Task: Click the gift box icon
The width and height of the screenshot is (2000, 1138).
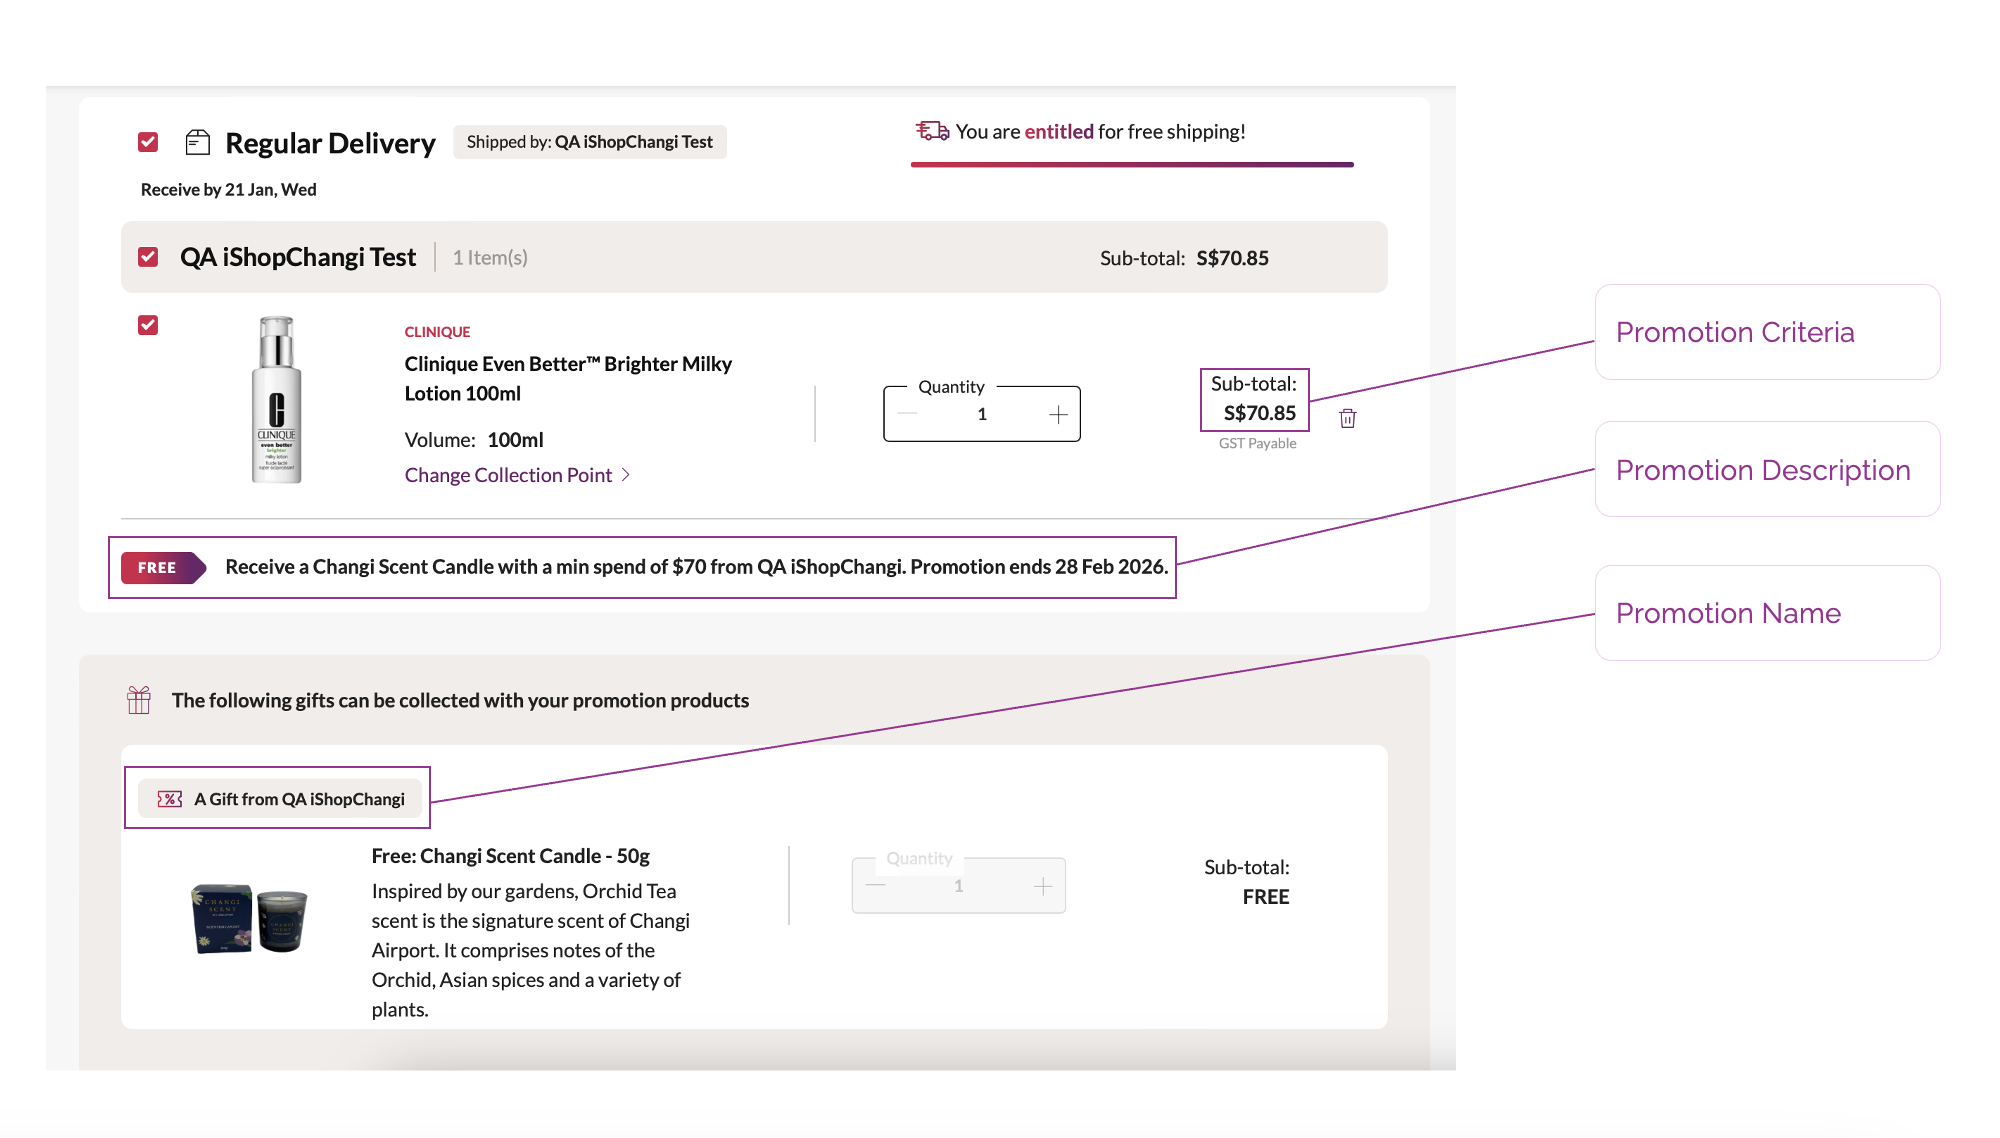Action: point(139,700)
